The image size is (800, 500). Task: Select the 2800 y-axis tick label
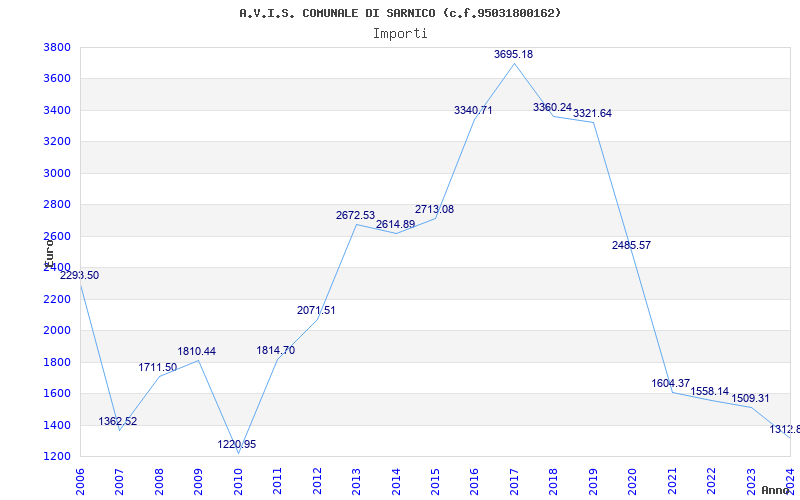point(57,205)
